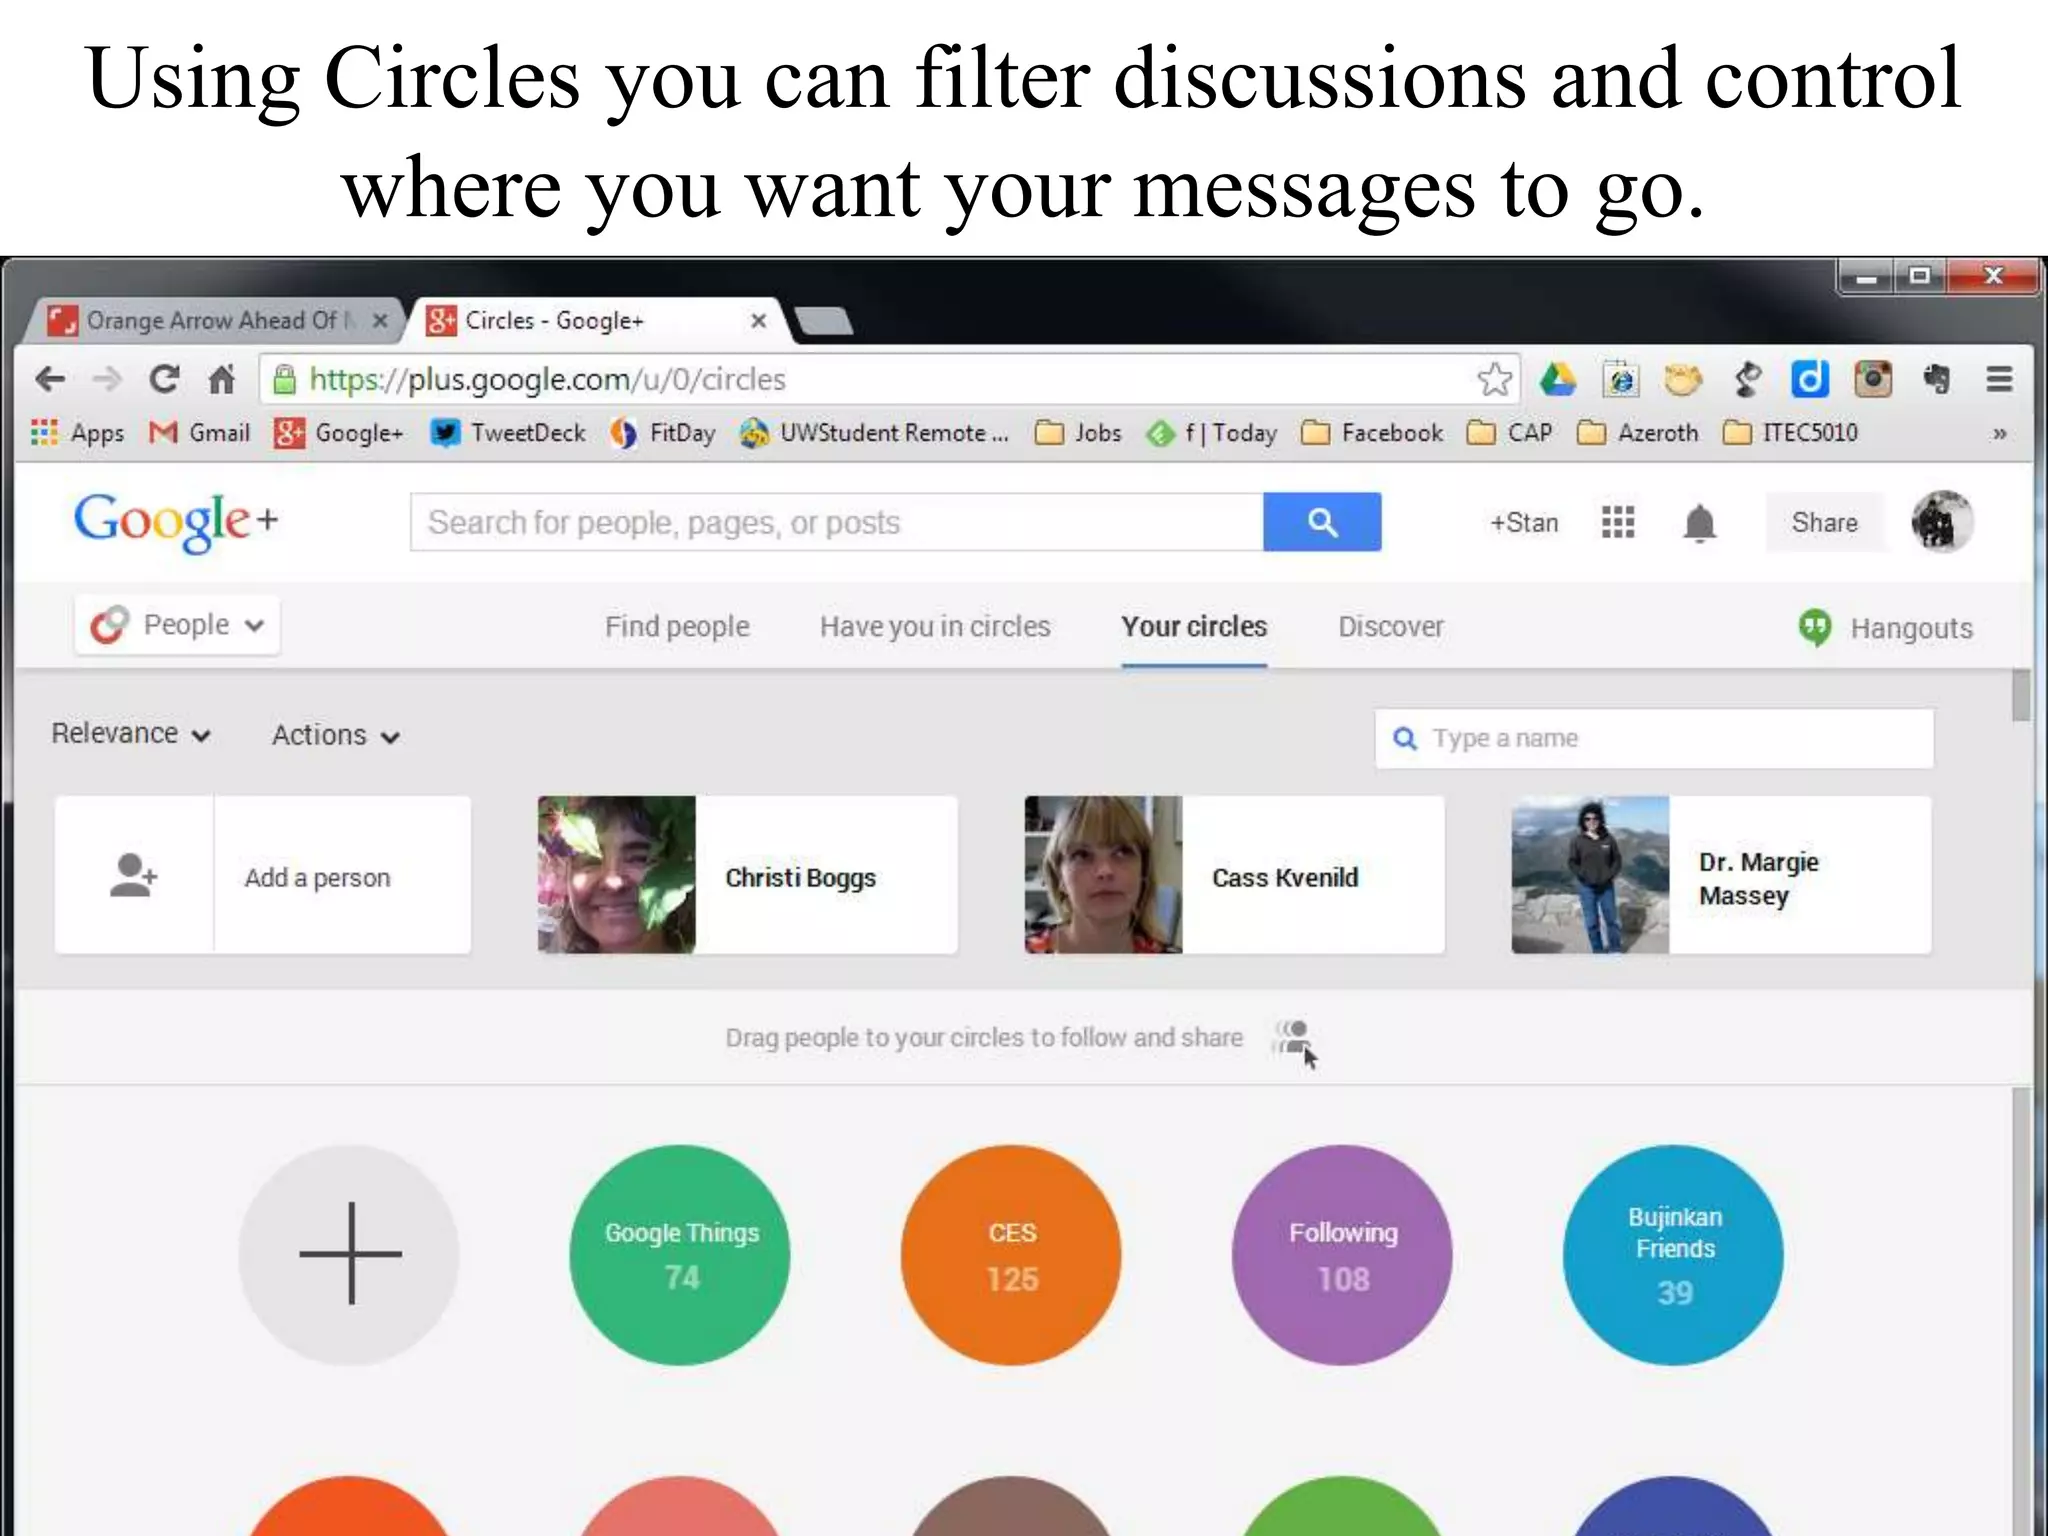Open the f | Today bookmark
The width and height of the screenshot is (2048, 1536).
(1212, 433)
